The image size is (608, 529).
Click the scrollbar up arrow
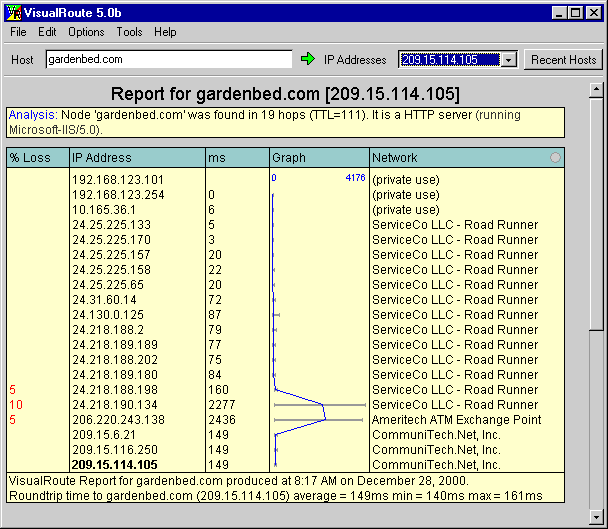596,90
